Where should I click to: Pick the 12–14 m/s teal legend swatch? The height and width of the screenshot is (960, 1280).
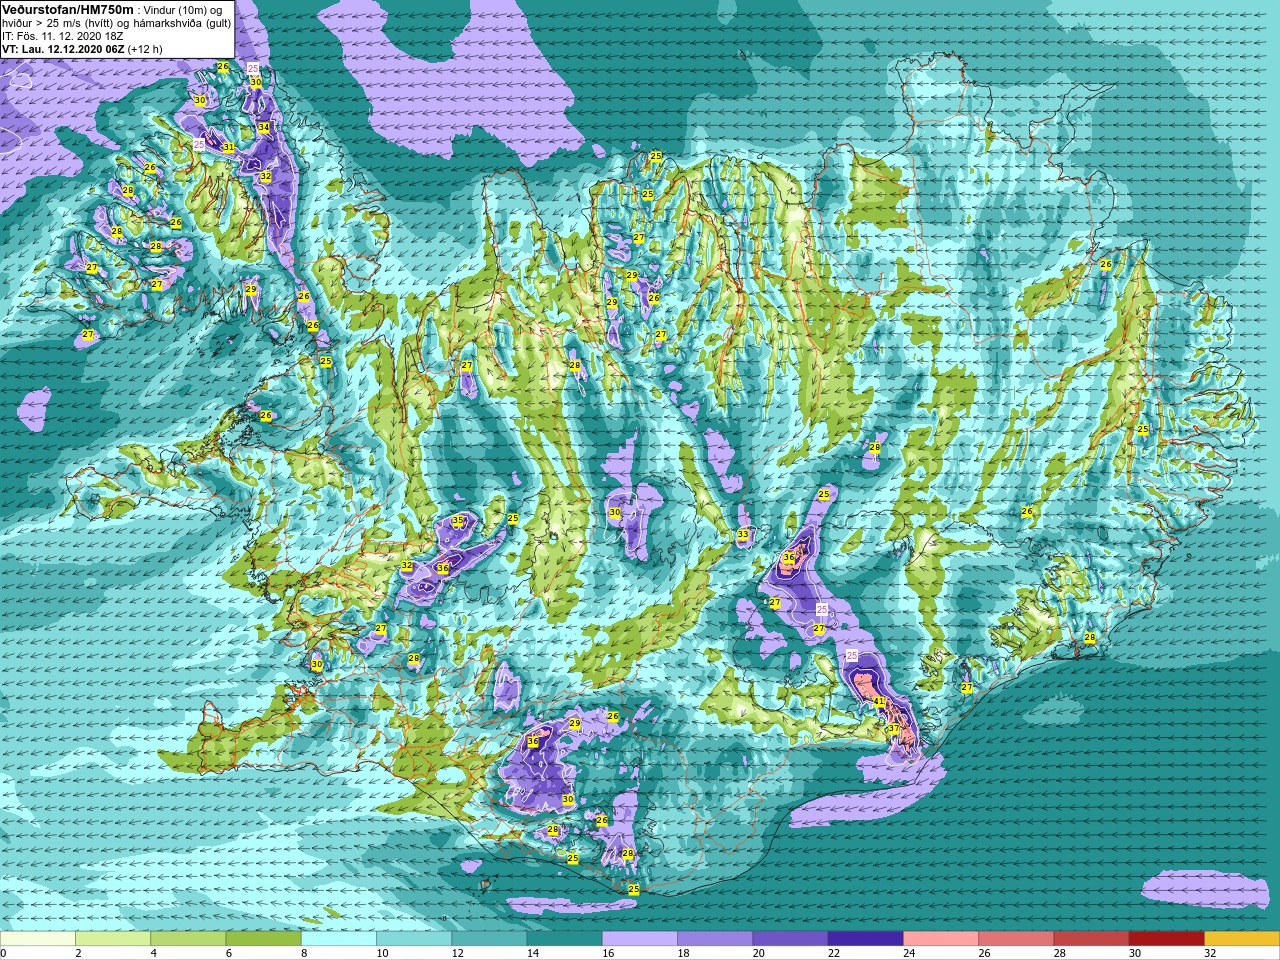coord(489,939)
